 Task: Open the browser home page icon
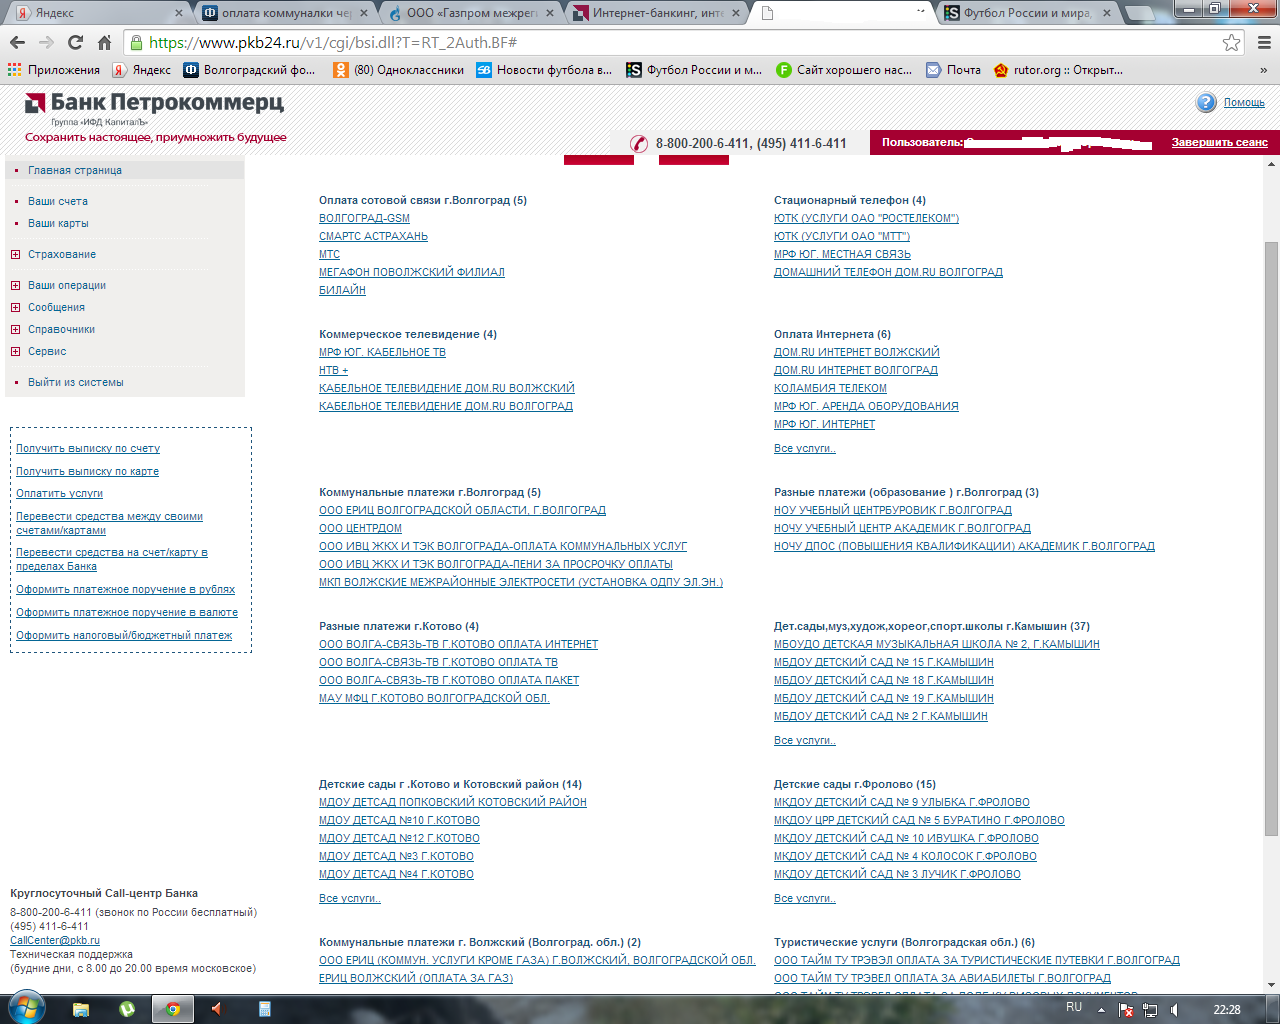click(104, 42)
